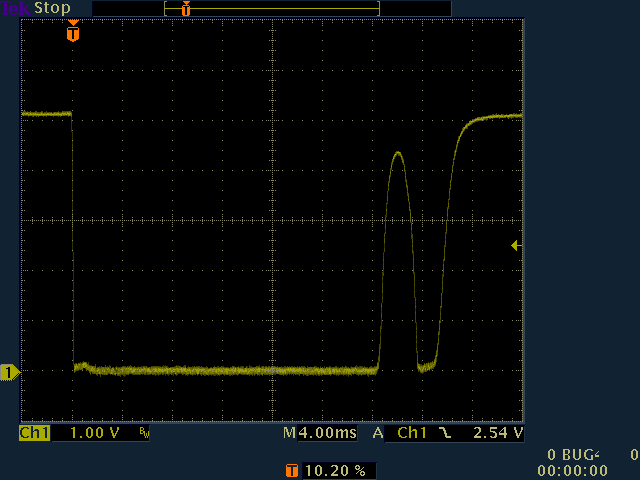This screenshot has height=480, width=640.
Task: Click the T marker in record view bar
Action: click(185, 8)
